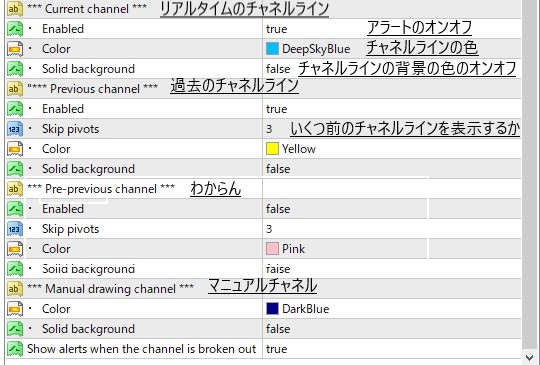Click the color-type icon of the Pink Color row
This screenshot has width=540, height=365.
[x=15, y=249]
